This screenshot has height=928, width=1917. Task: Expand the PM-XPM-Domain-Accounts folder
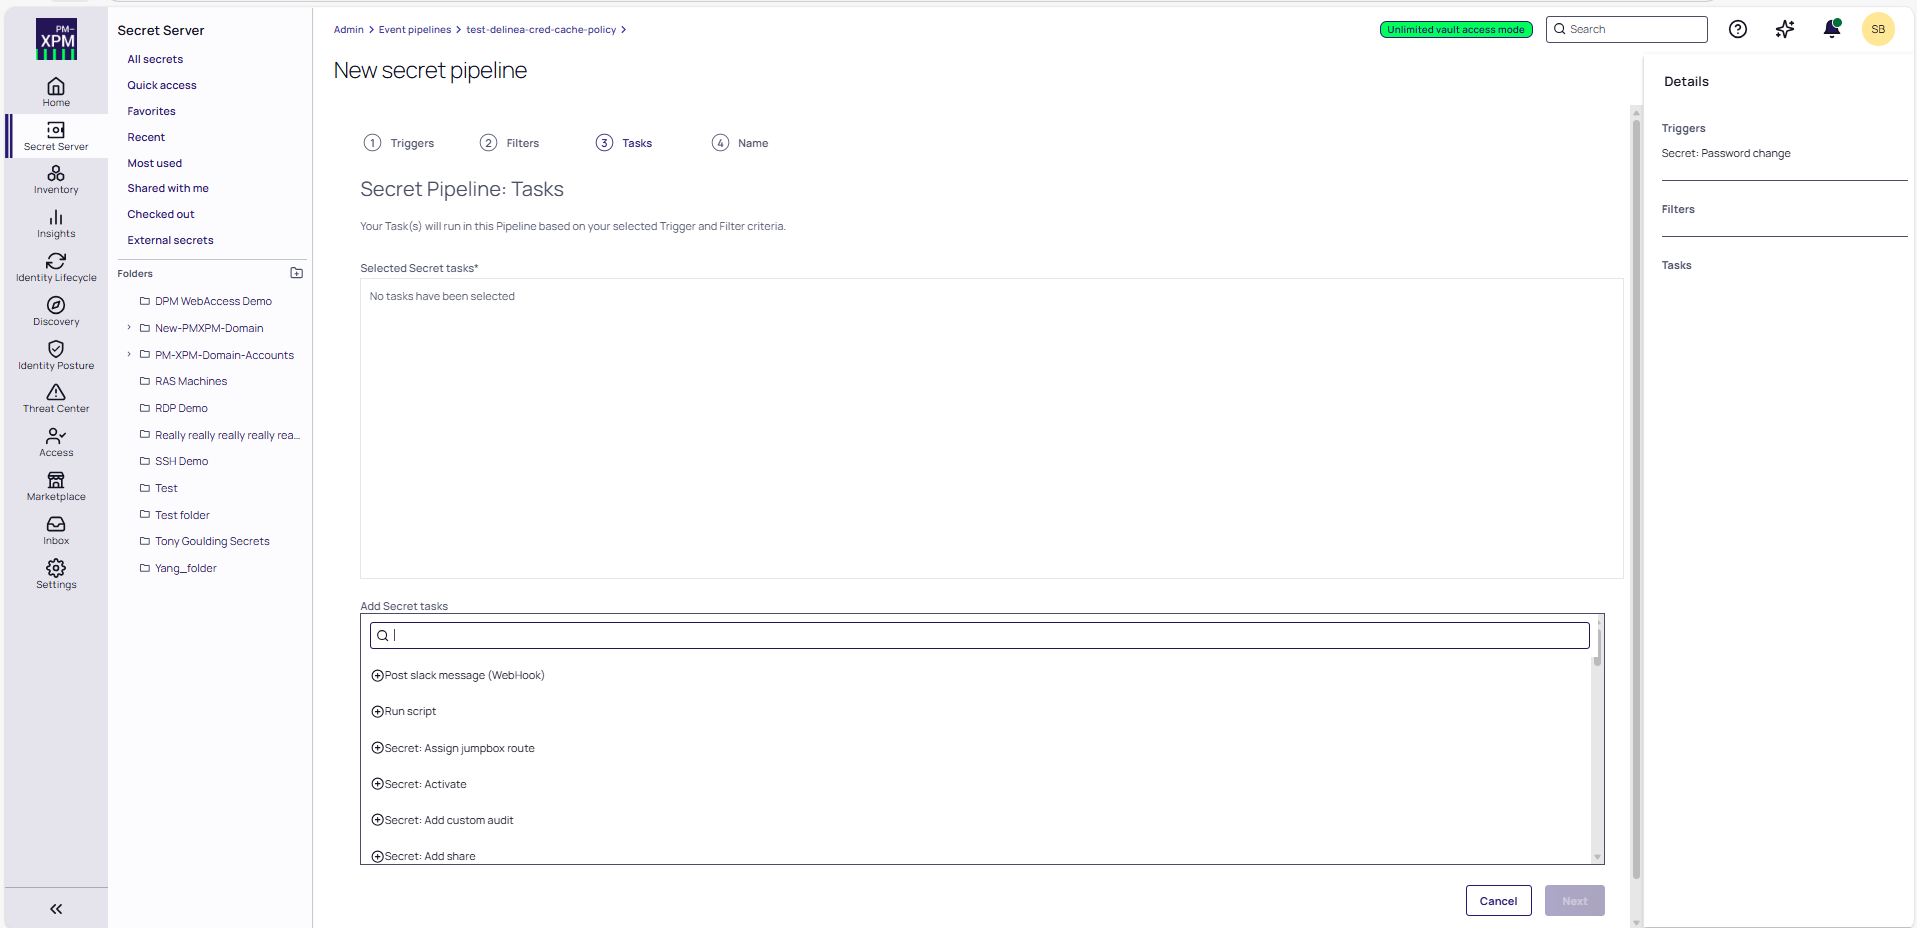[x=129, y=355]
